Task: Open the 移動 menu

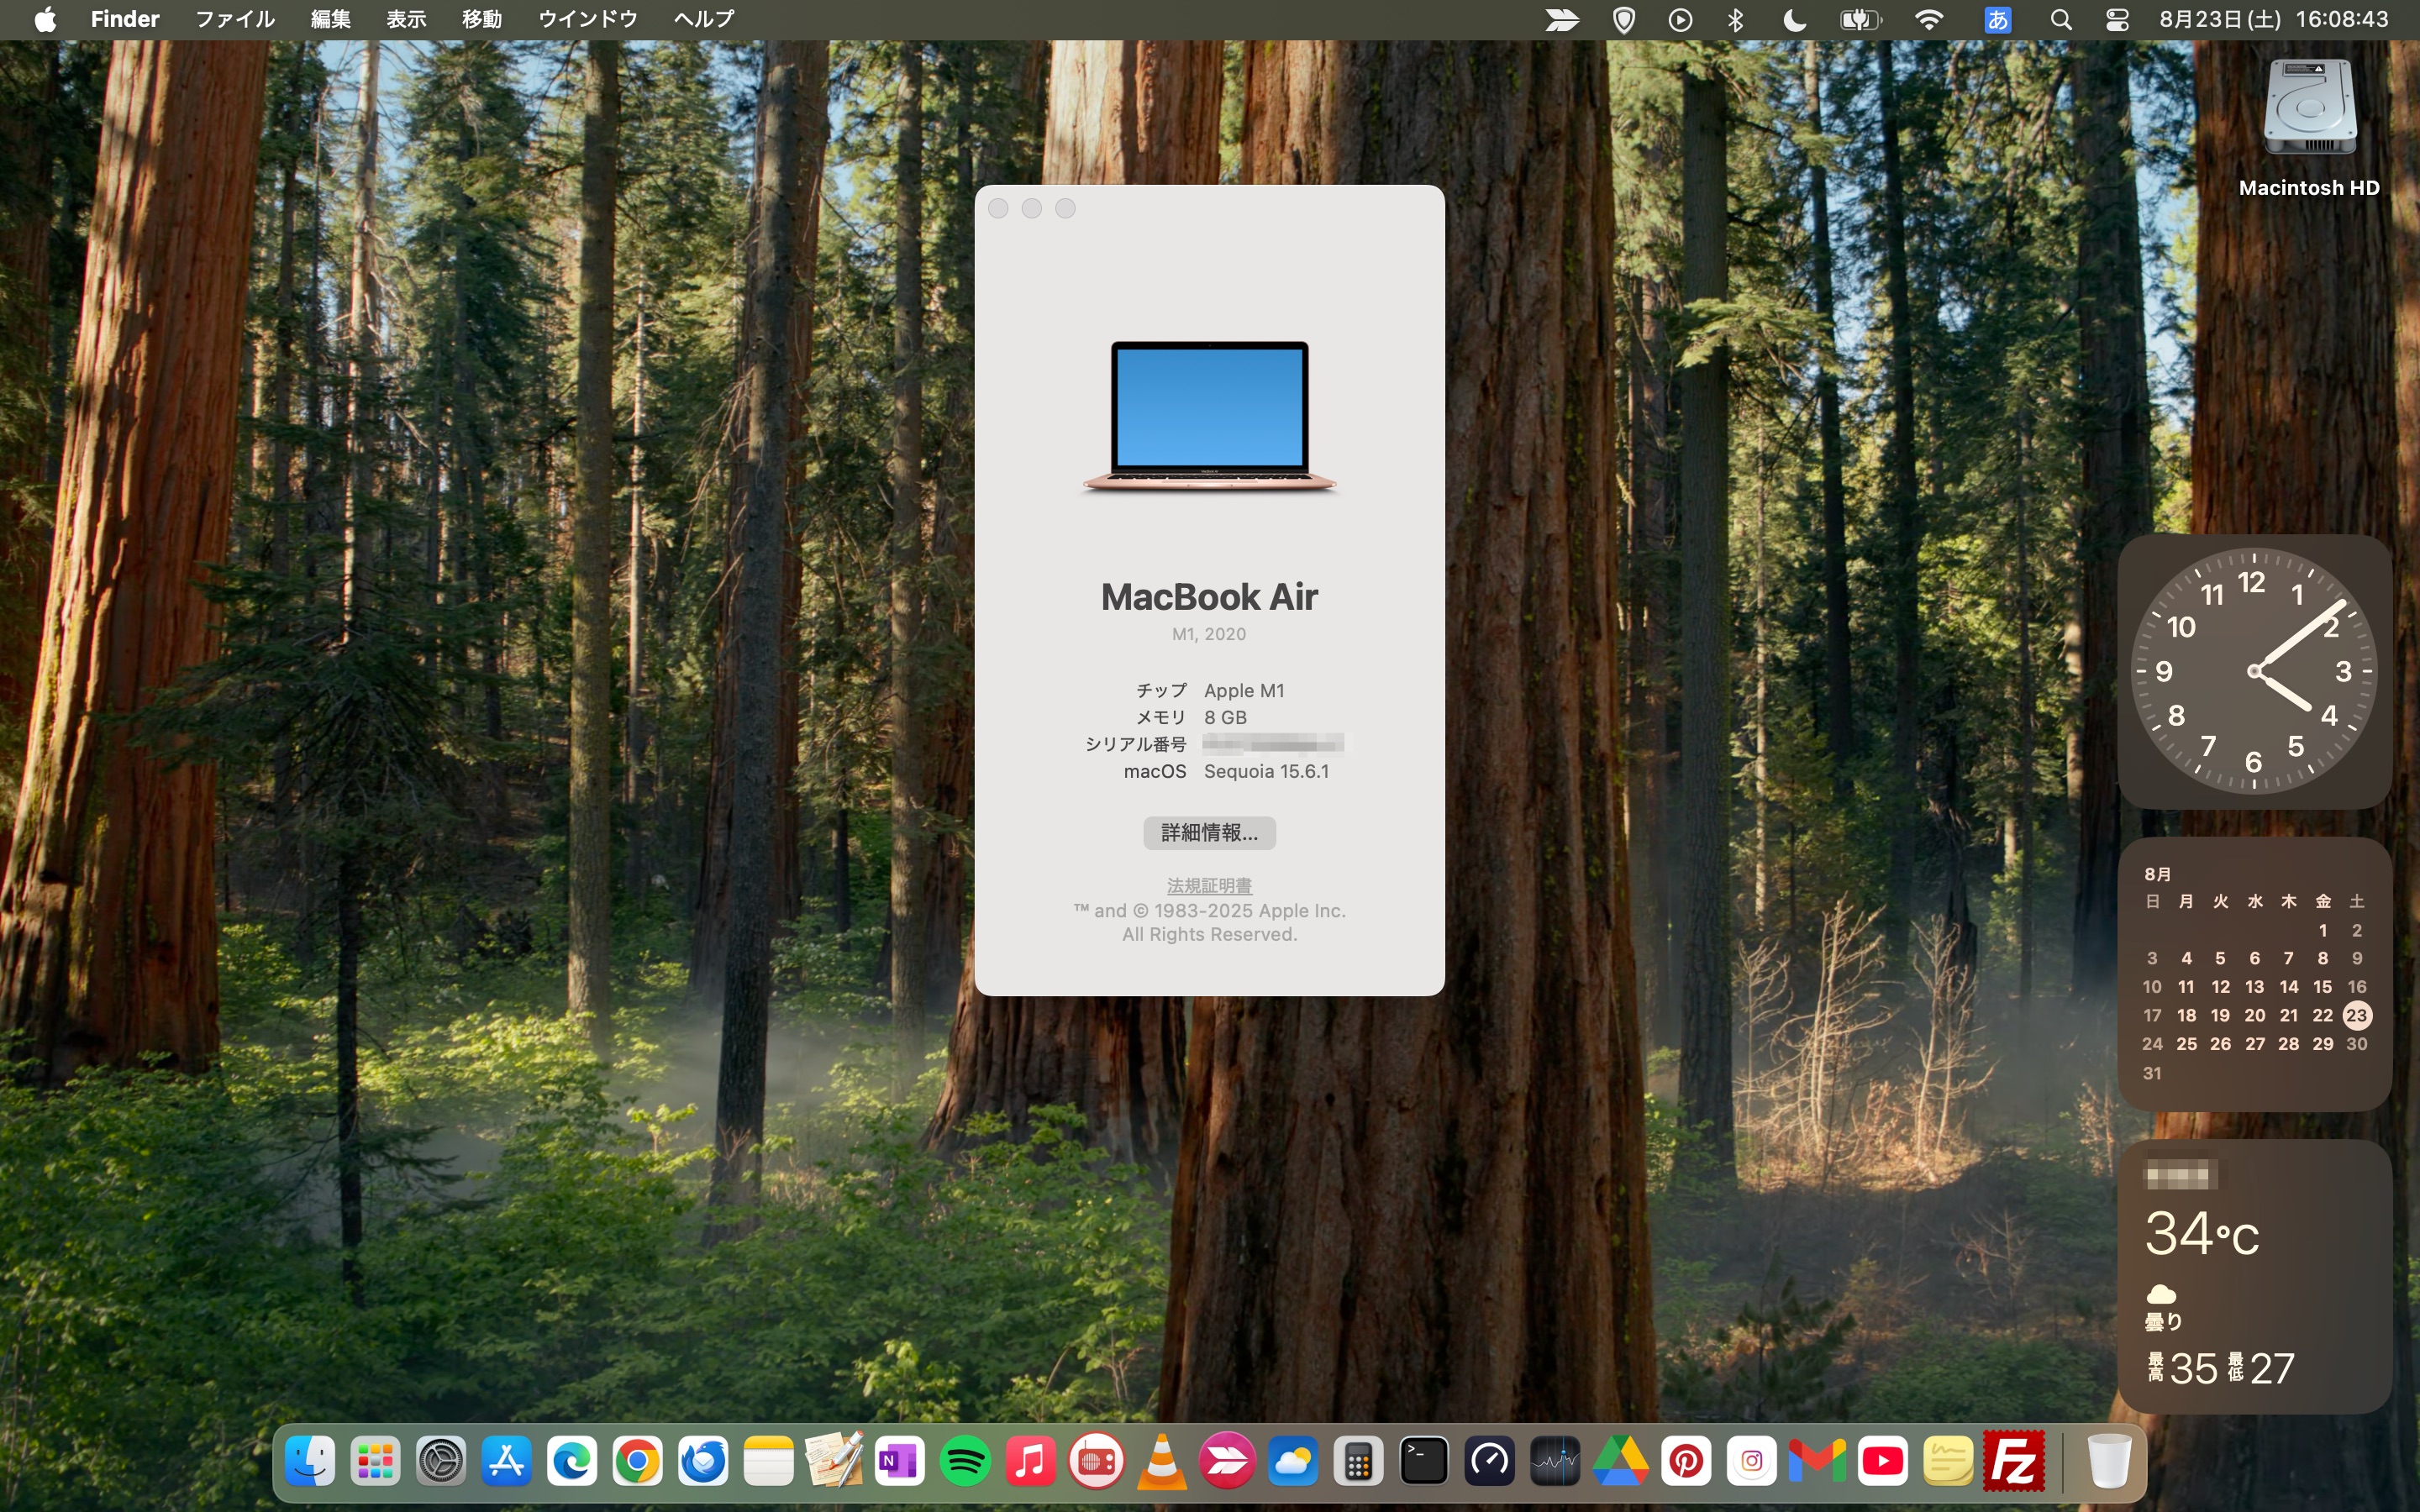Action: point(482,19)
